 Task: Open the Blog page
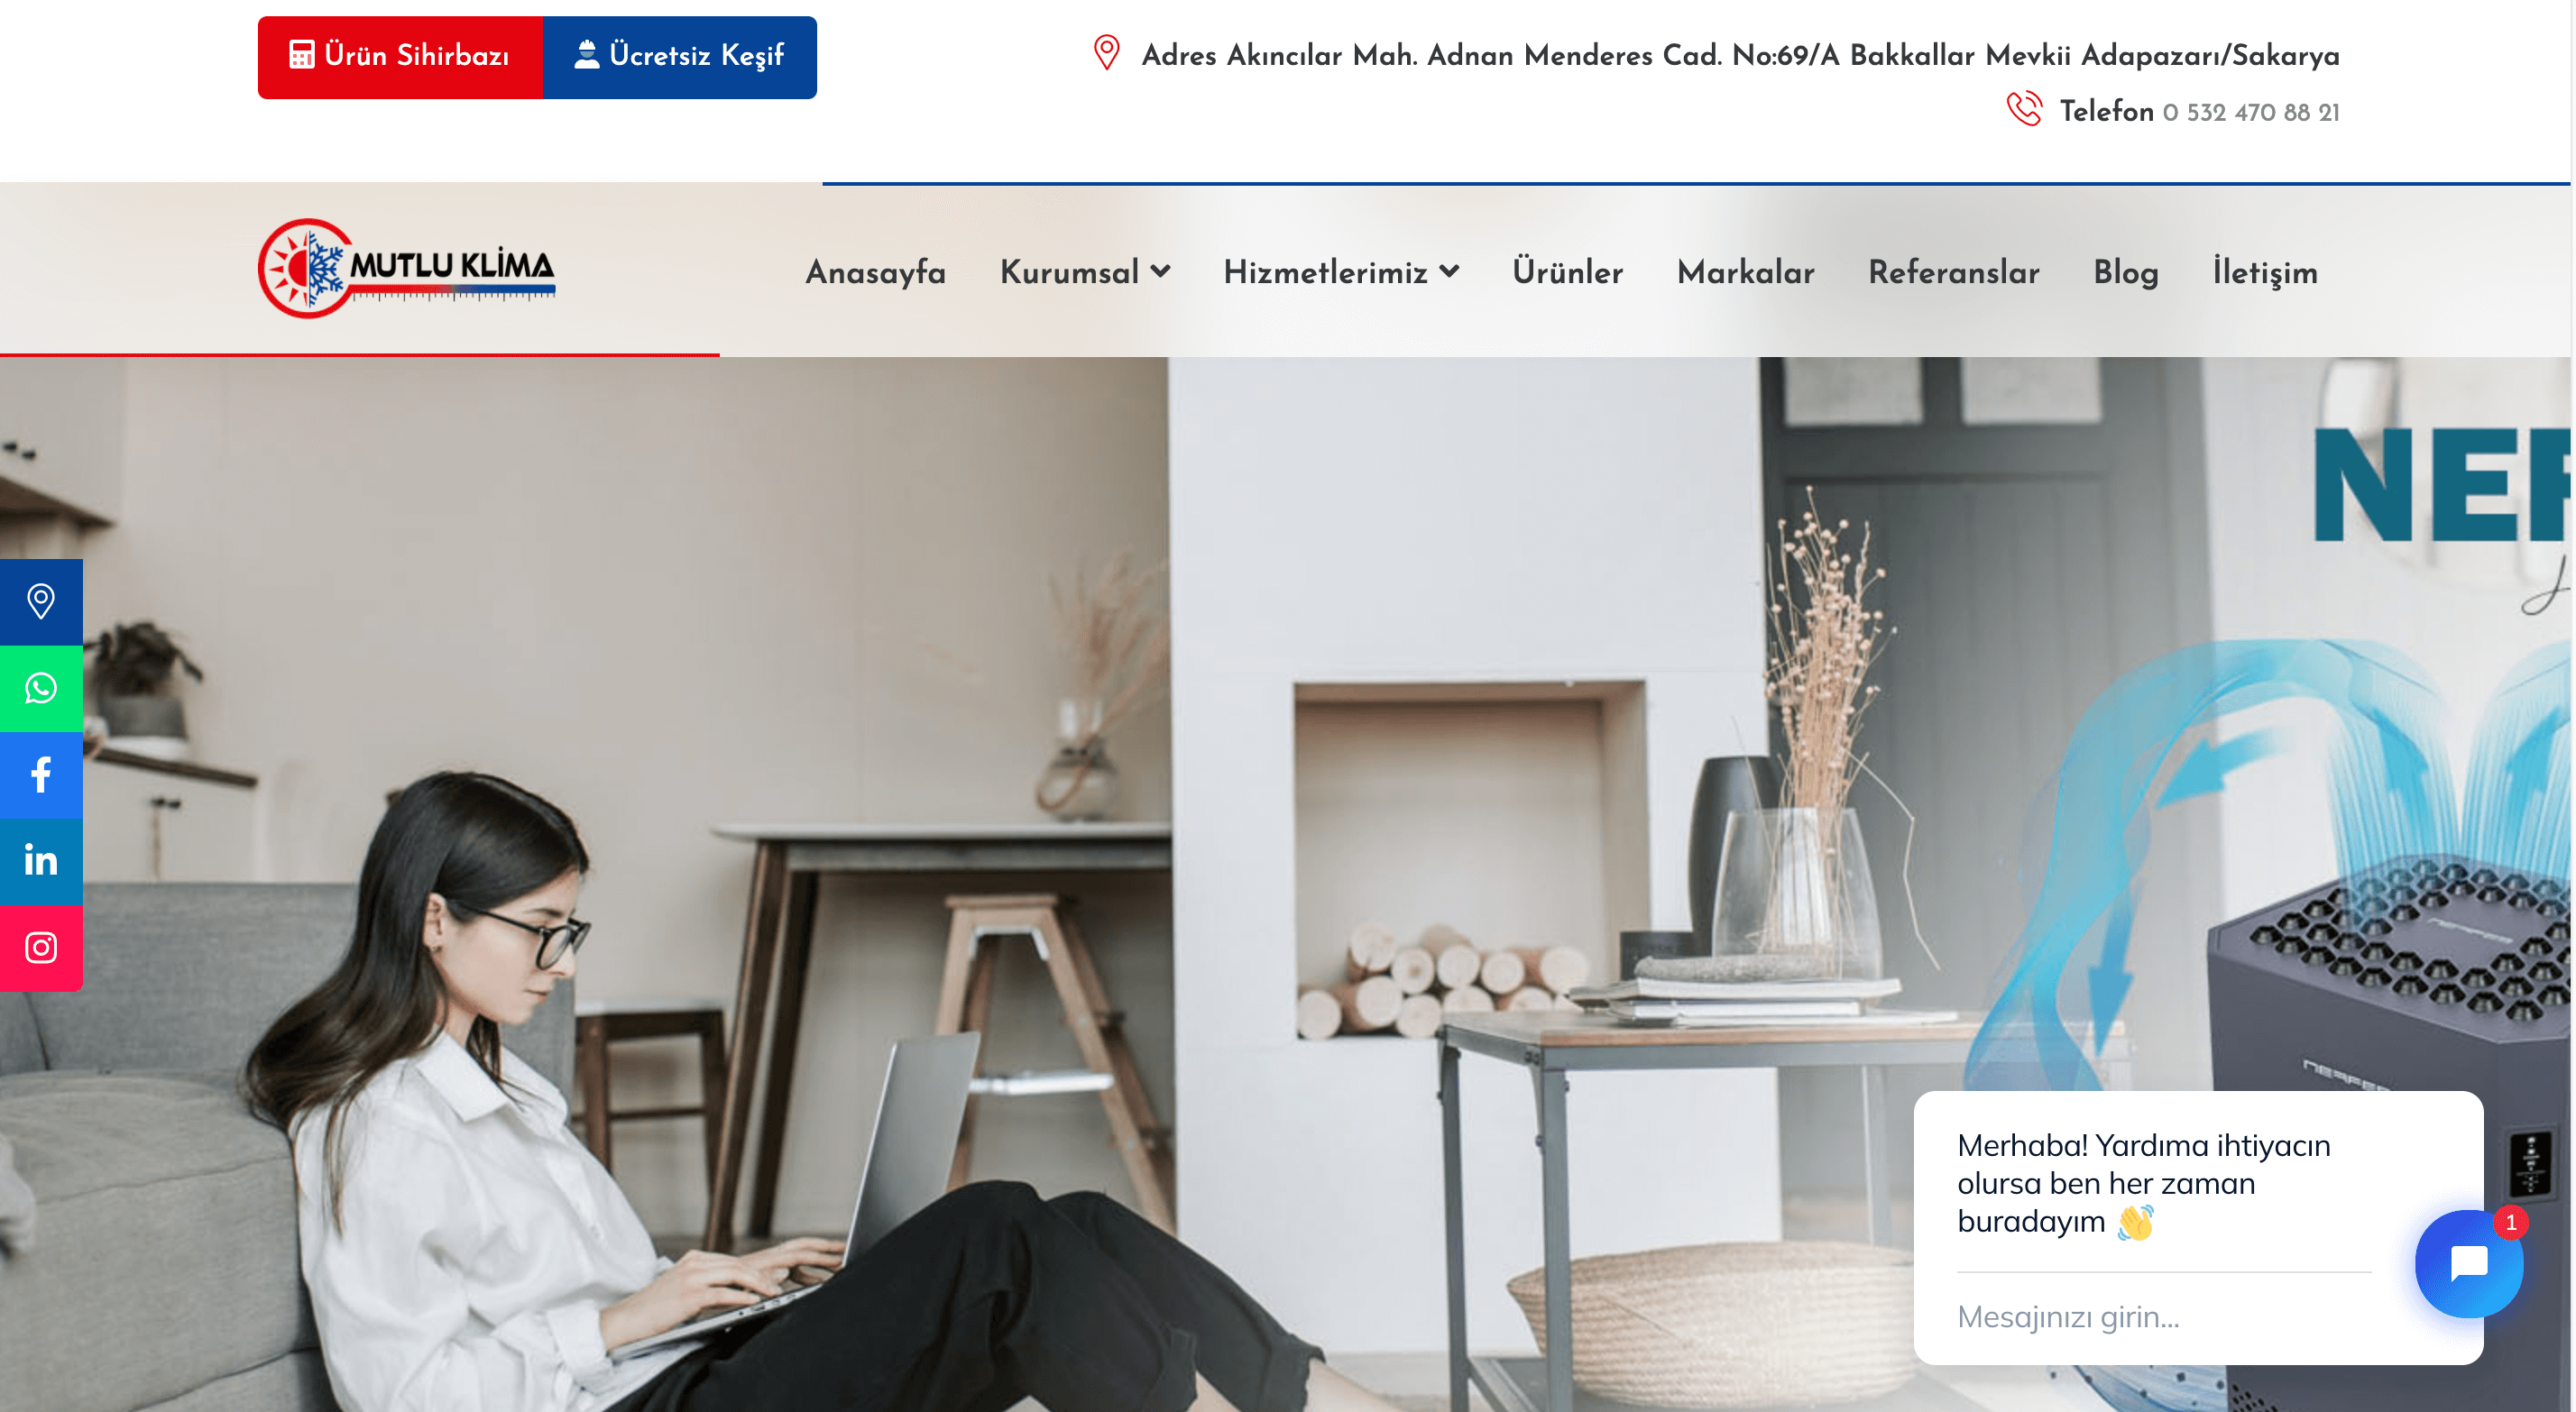(2126, 272)
